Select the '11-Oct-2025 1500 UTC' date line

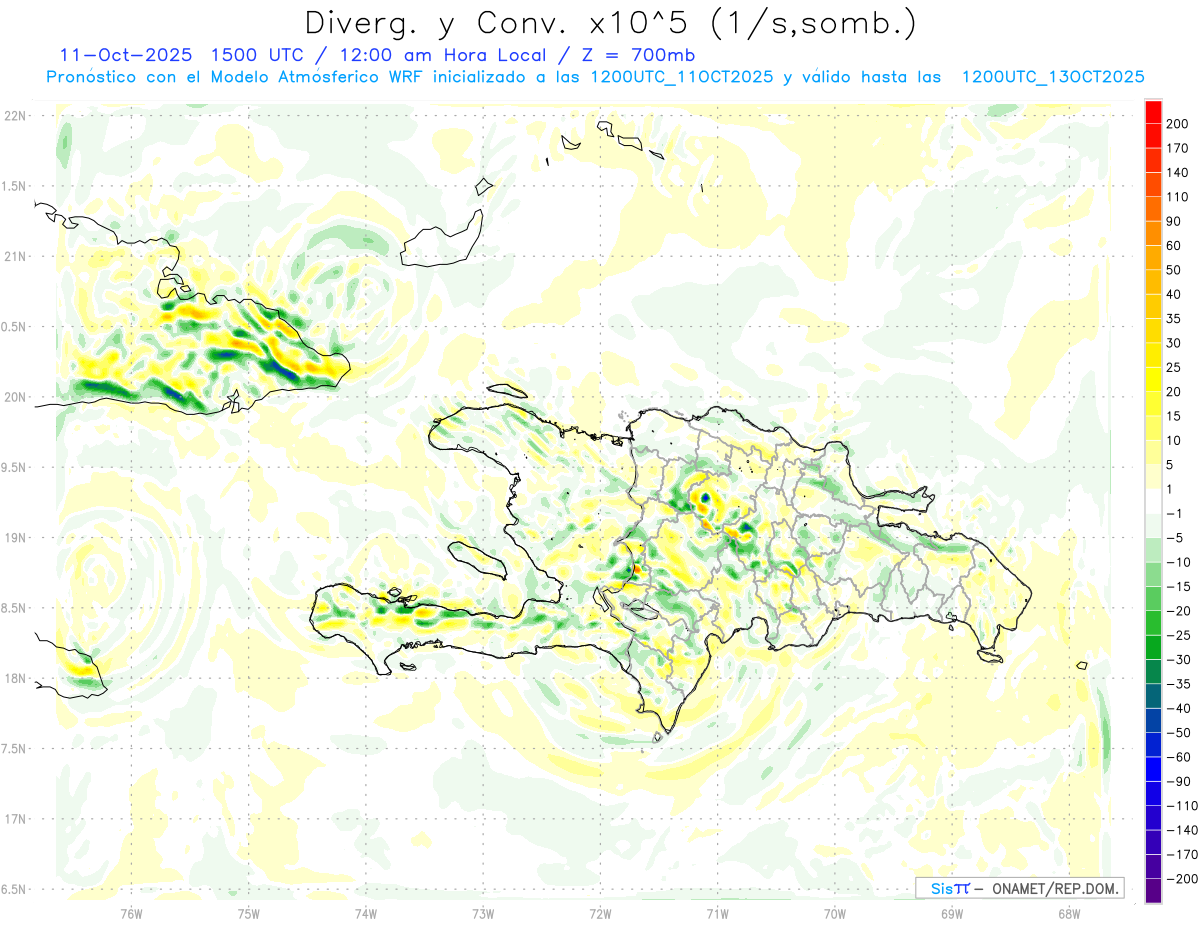point(186,55)
